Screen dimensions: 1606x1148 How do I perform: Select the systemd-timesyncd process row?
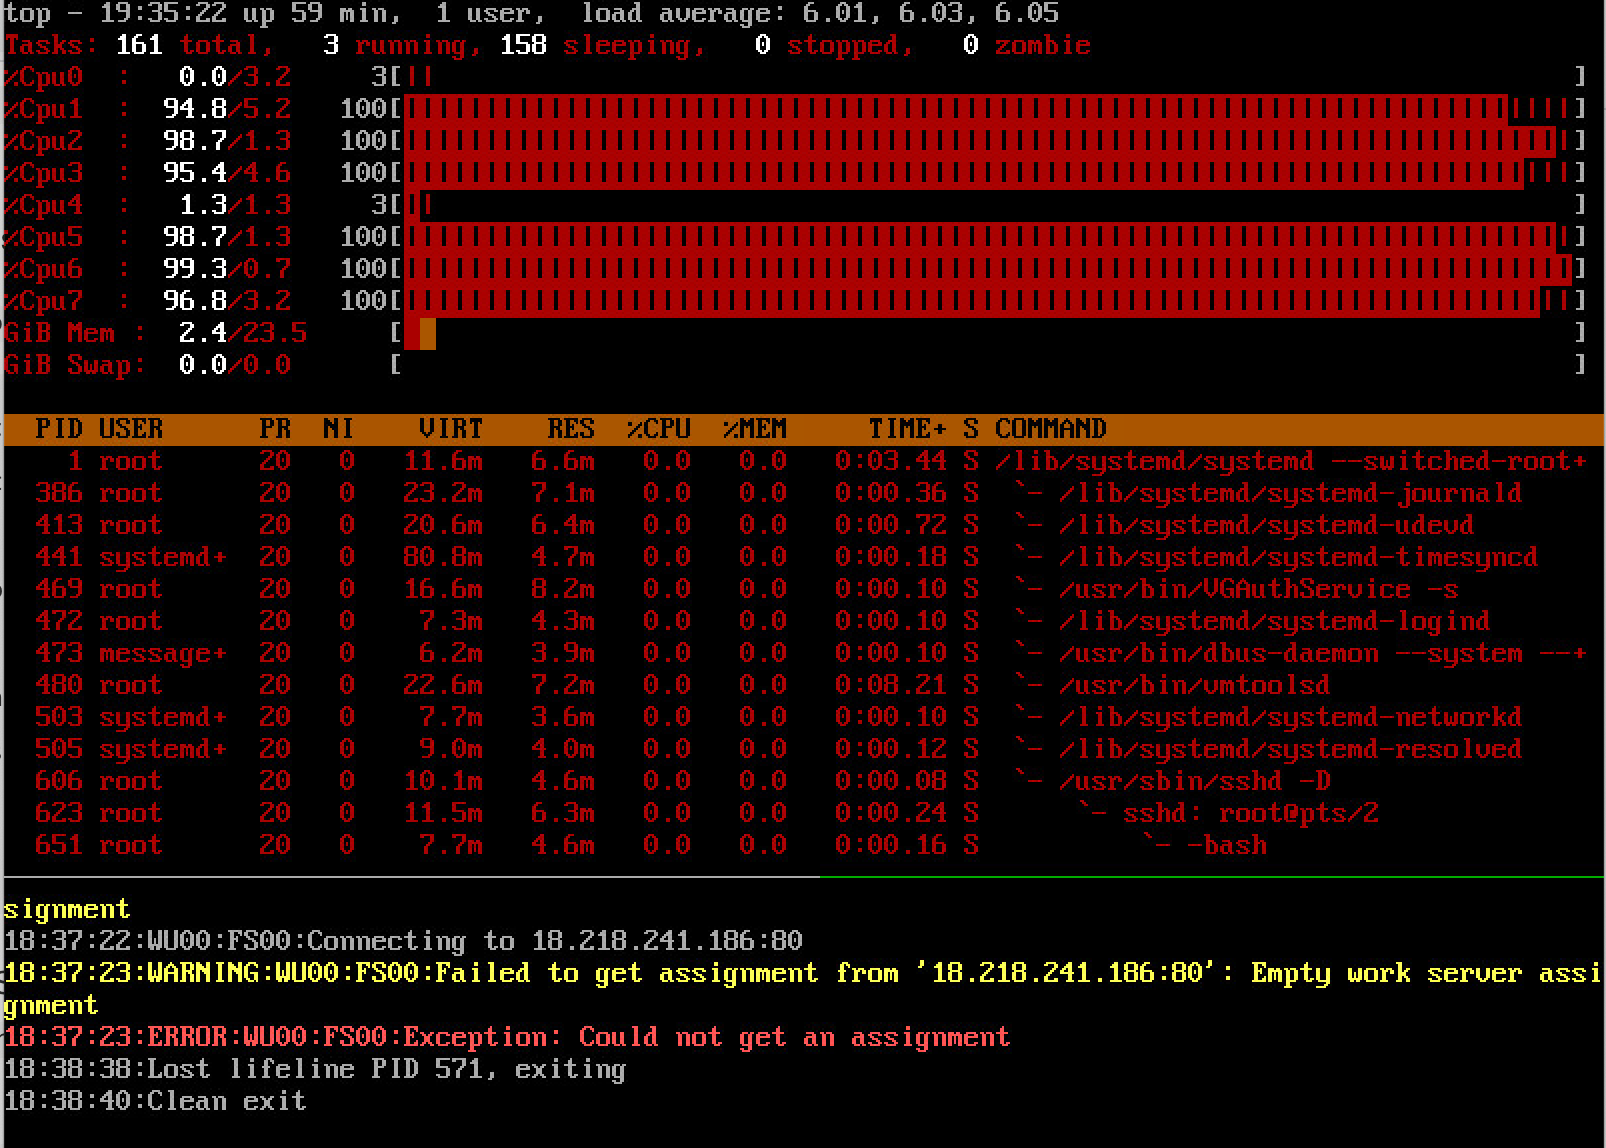(x=804, y=557)
